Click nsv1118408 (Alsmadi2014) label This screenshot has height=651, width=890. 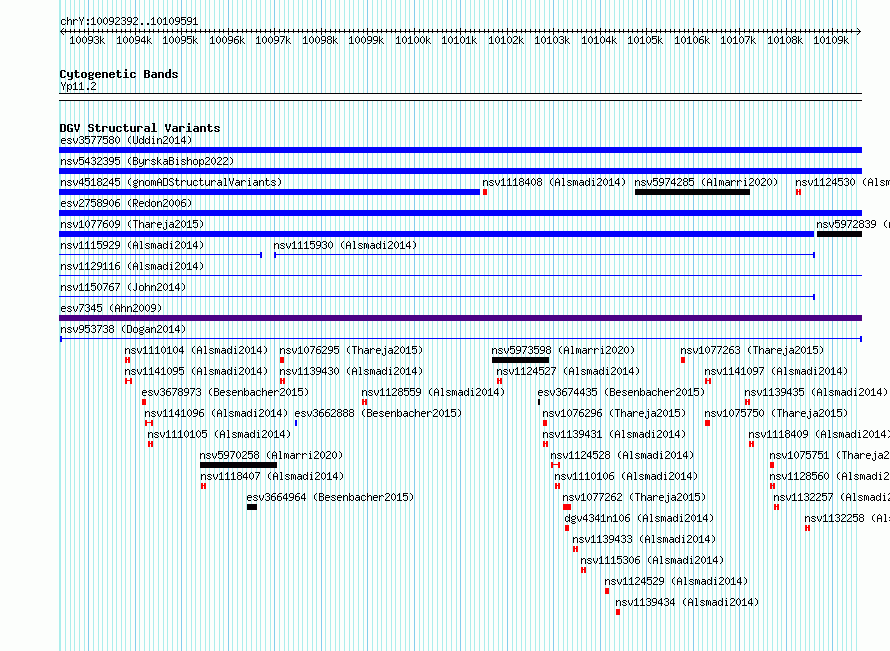tap(554, 182)
